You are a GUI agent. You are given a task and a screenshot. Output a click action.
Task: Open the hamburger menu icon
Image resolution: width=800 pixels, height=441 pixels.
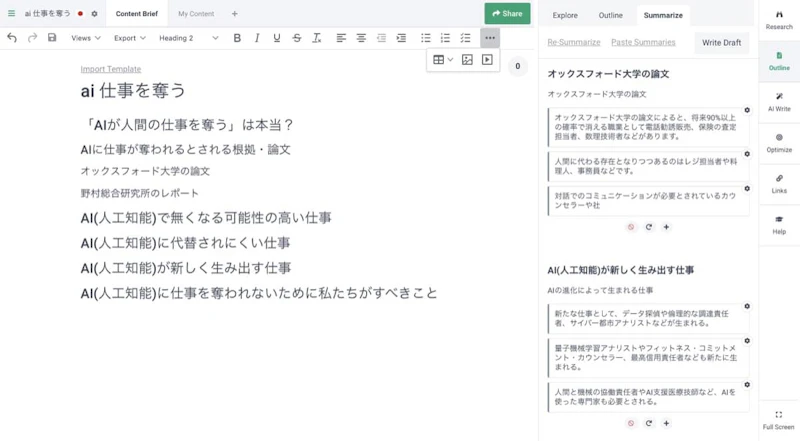tap(11, 14)
